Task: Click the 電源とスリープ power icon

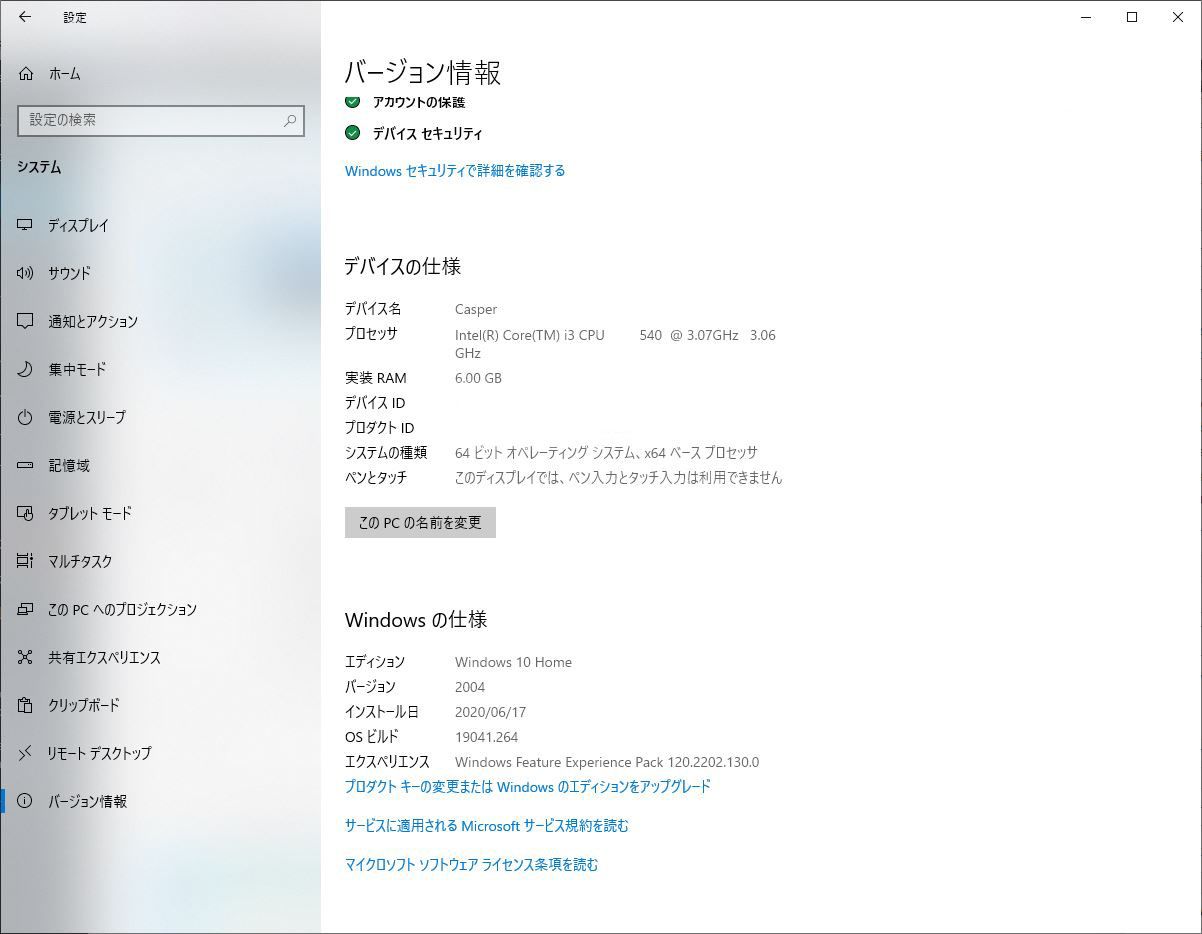Action: pyautogui.click(x=26, y=417)
